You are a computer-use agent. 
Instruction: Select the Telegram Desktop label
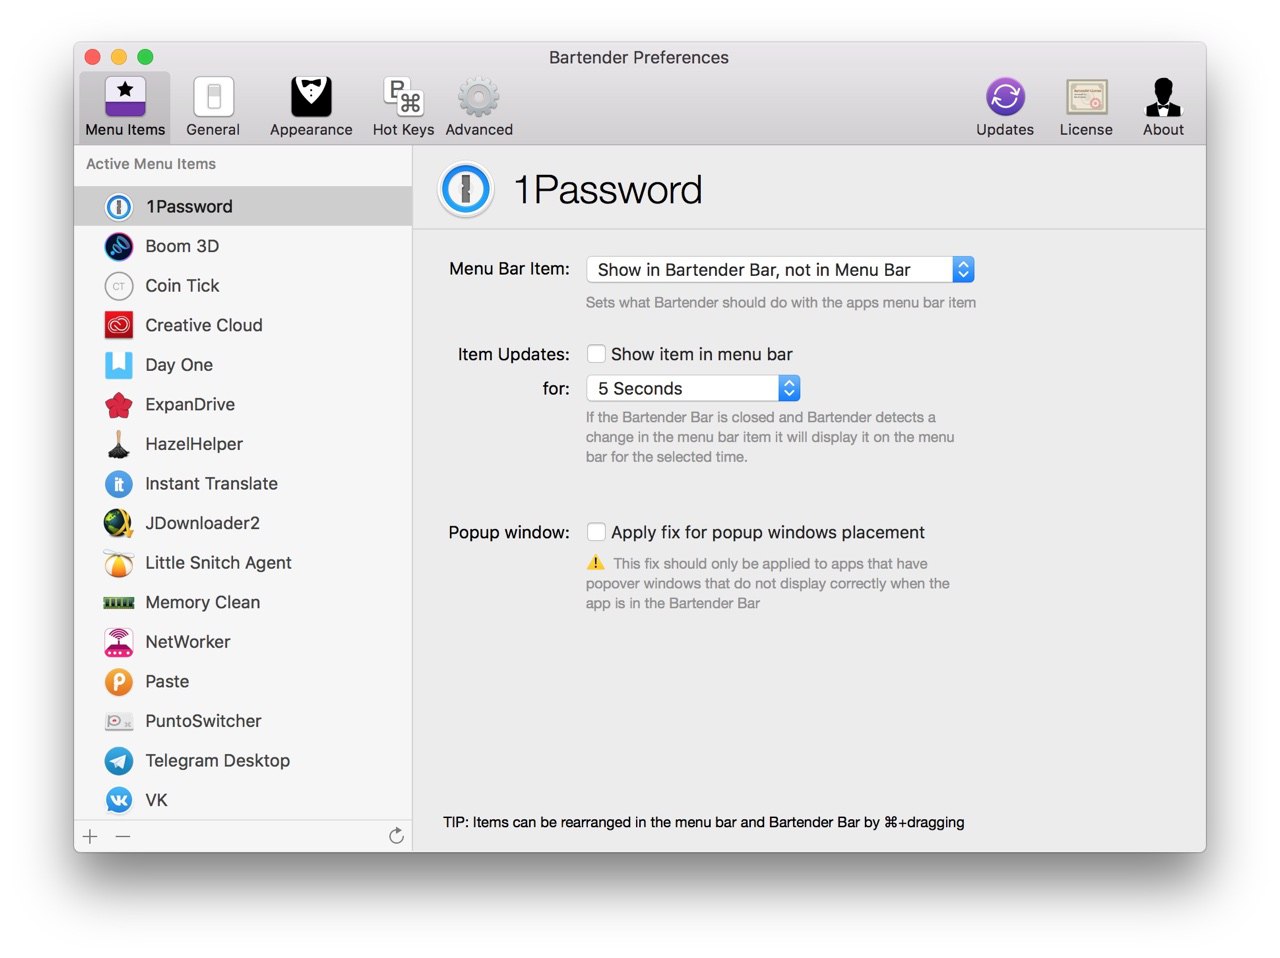coord(217,761)
